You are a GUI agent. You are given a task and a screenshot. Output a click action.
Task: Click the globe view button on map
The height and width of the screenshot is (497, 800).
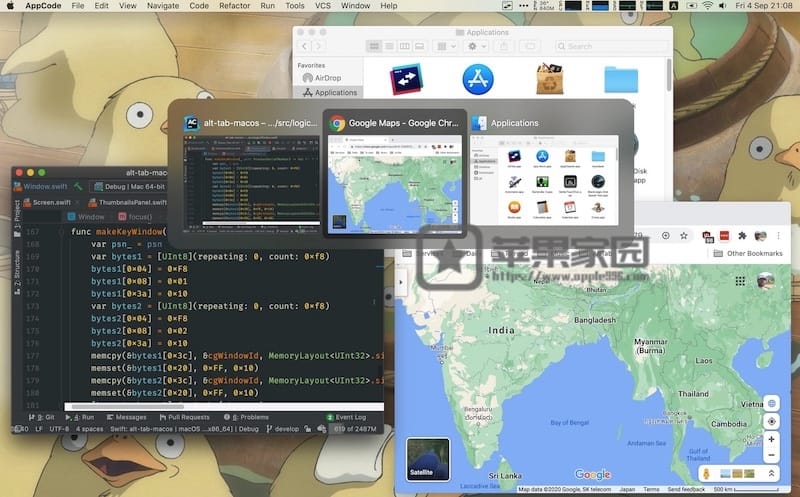771,403
